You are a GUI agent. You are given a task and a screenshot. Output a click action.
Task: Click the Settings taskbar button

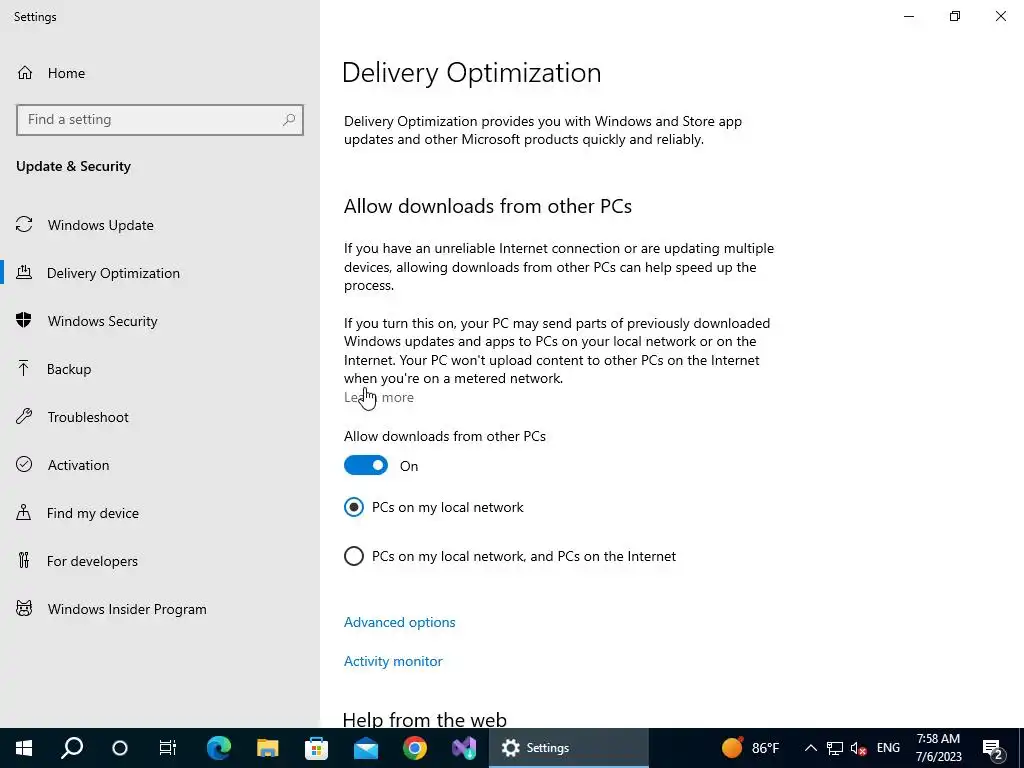[569, 748]
